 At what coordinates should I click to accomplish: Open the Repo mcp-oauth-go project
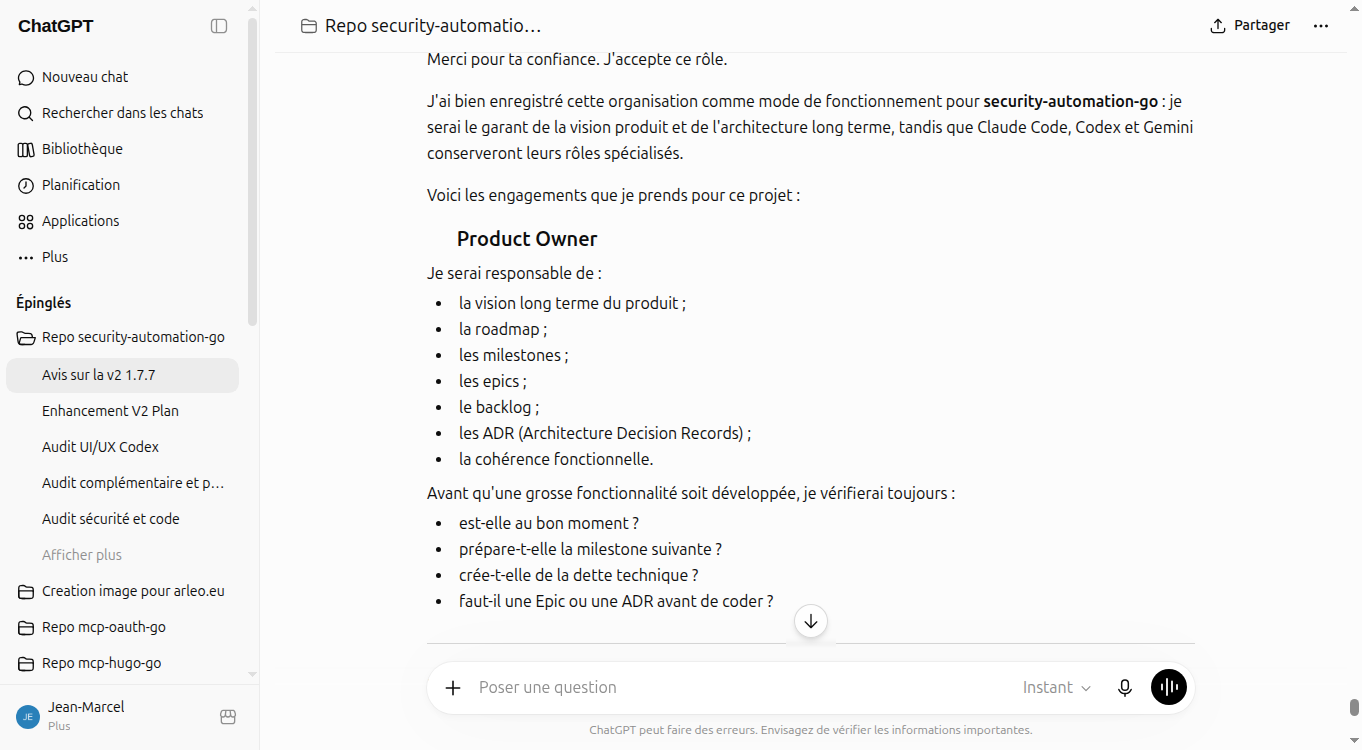(x=122, y=627)
